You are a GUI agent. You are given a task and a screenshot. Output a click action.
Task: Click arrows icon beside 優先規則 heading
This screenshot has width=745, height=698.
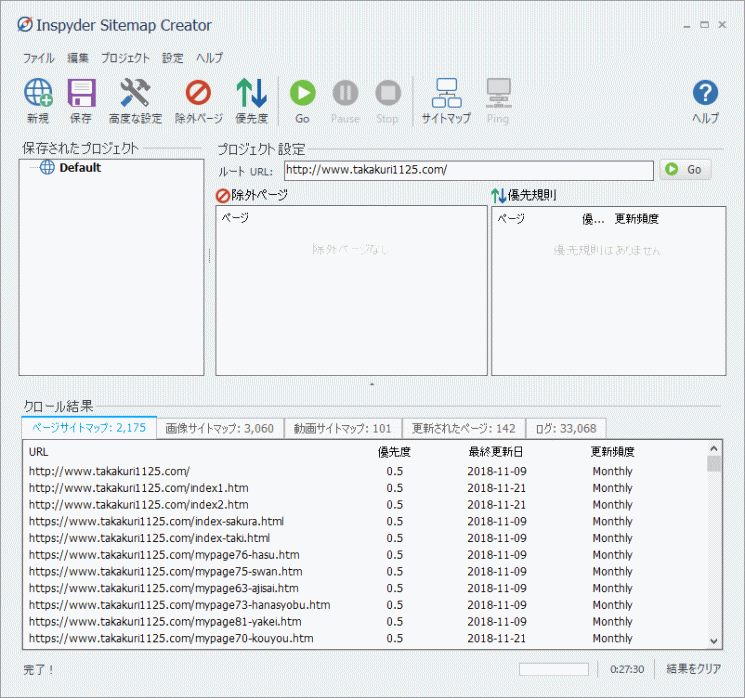coord(498,195)
